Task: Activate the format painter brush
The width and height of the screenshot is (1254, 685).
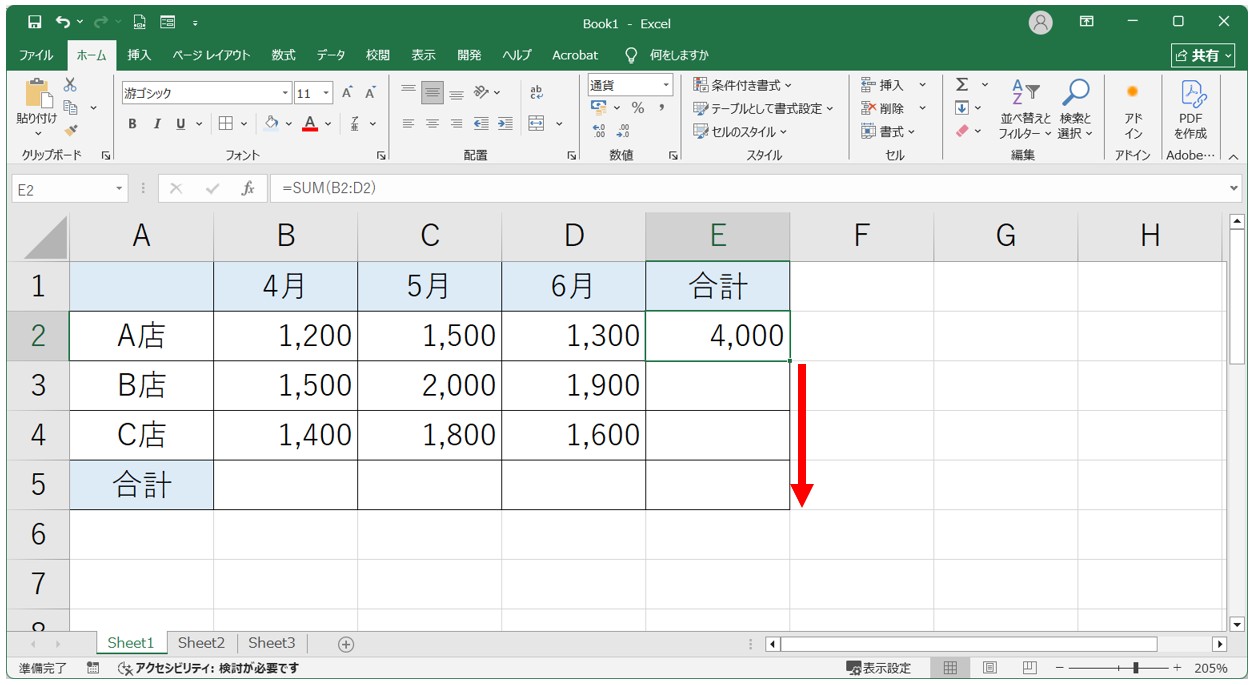Action: coord(70,129)
